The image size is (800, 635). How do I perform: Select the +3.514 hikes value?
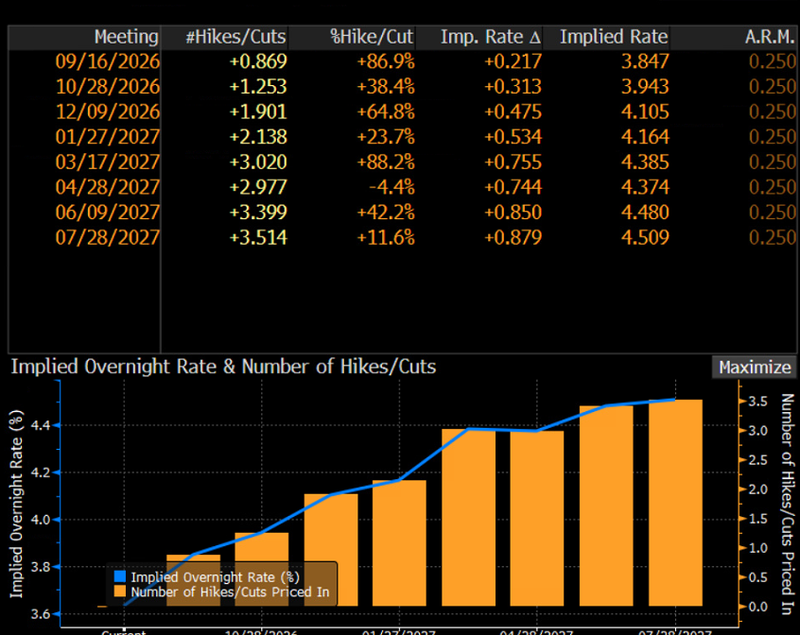tap(258, 238)
